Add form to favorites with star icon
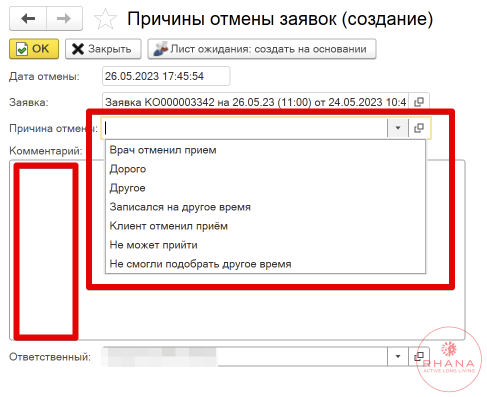The image size is (487, 397). pyautogui.click(x=105, y=19)
